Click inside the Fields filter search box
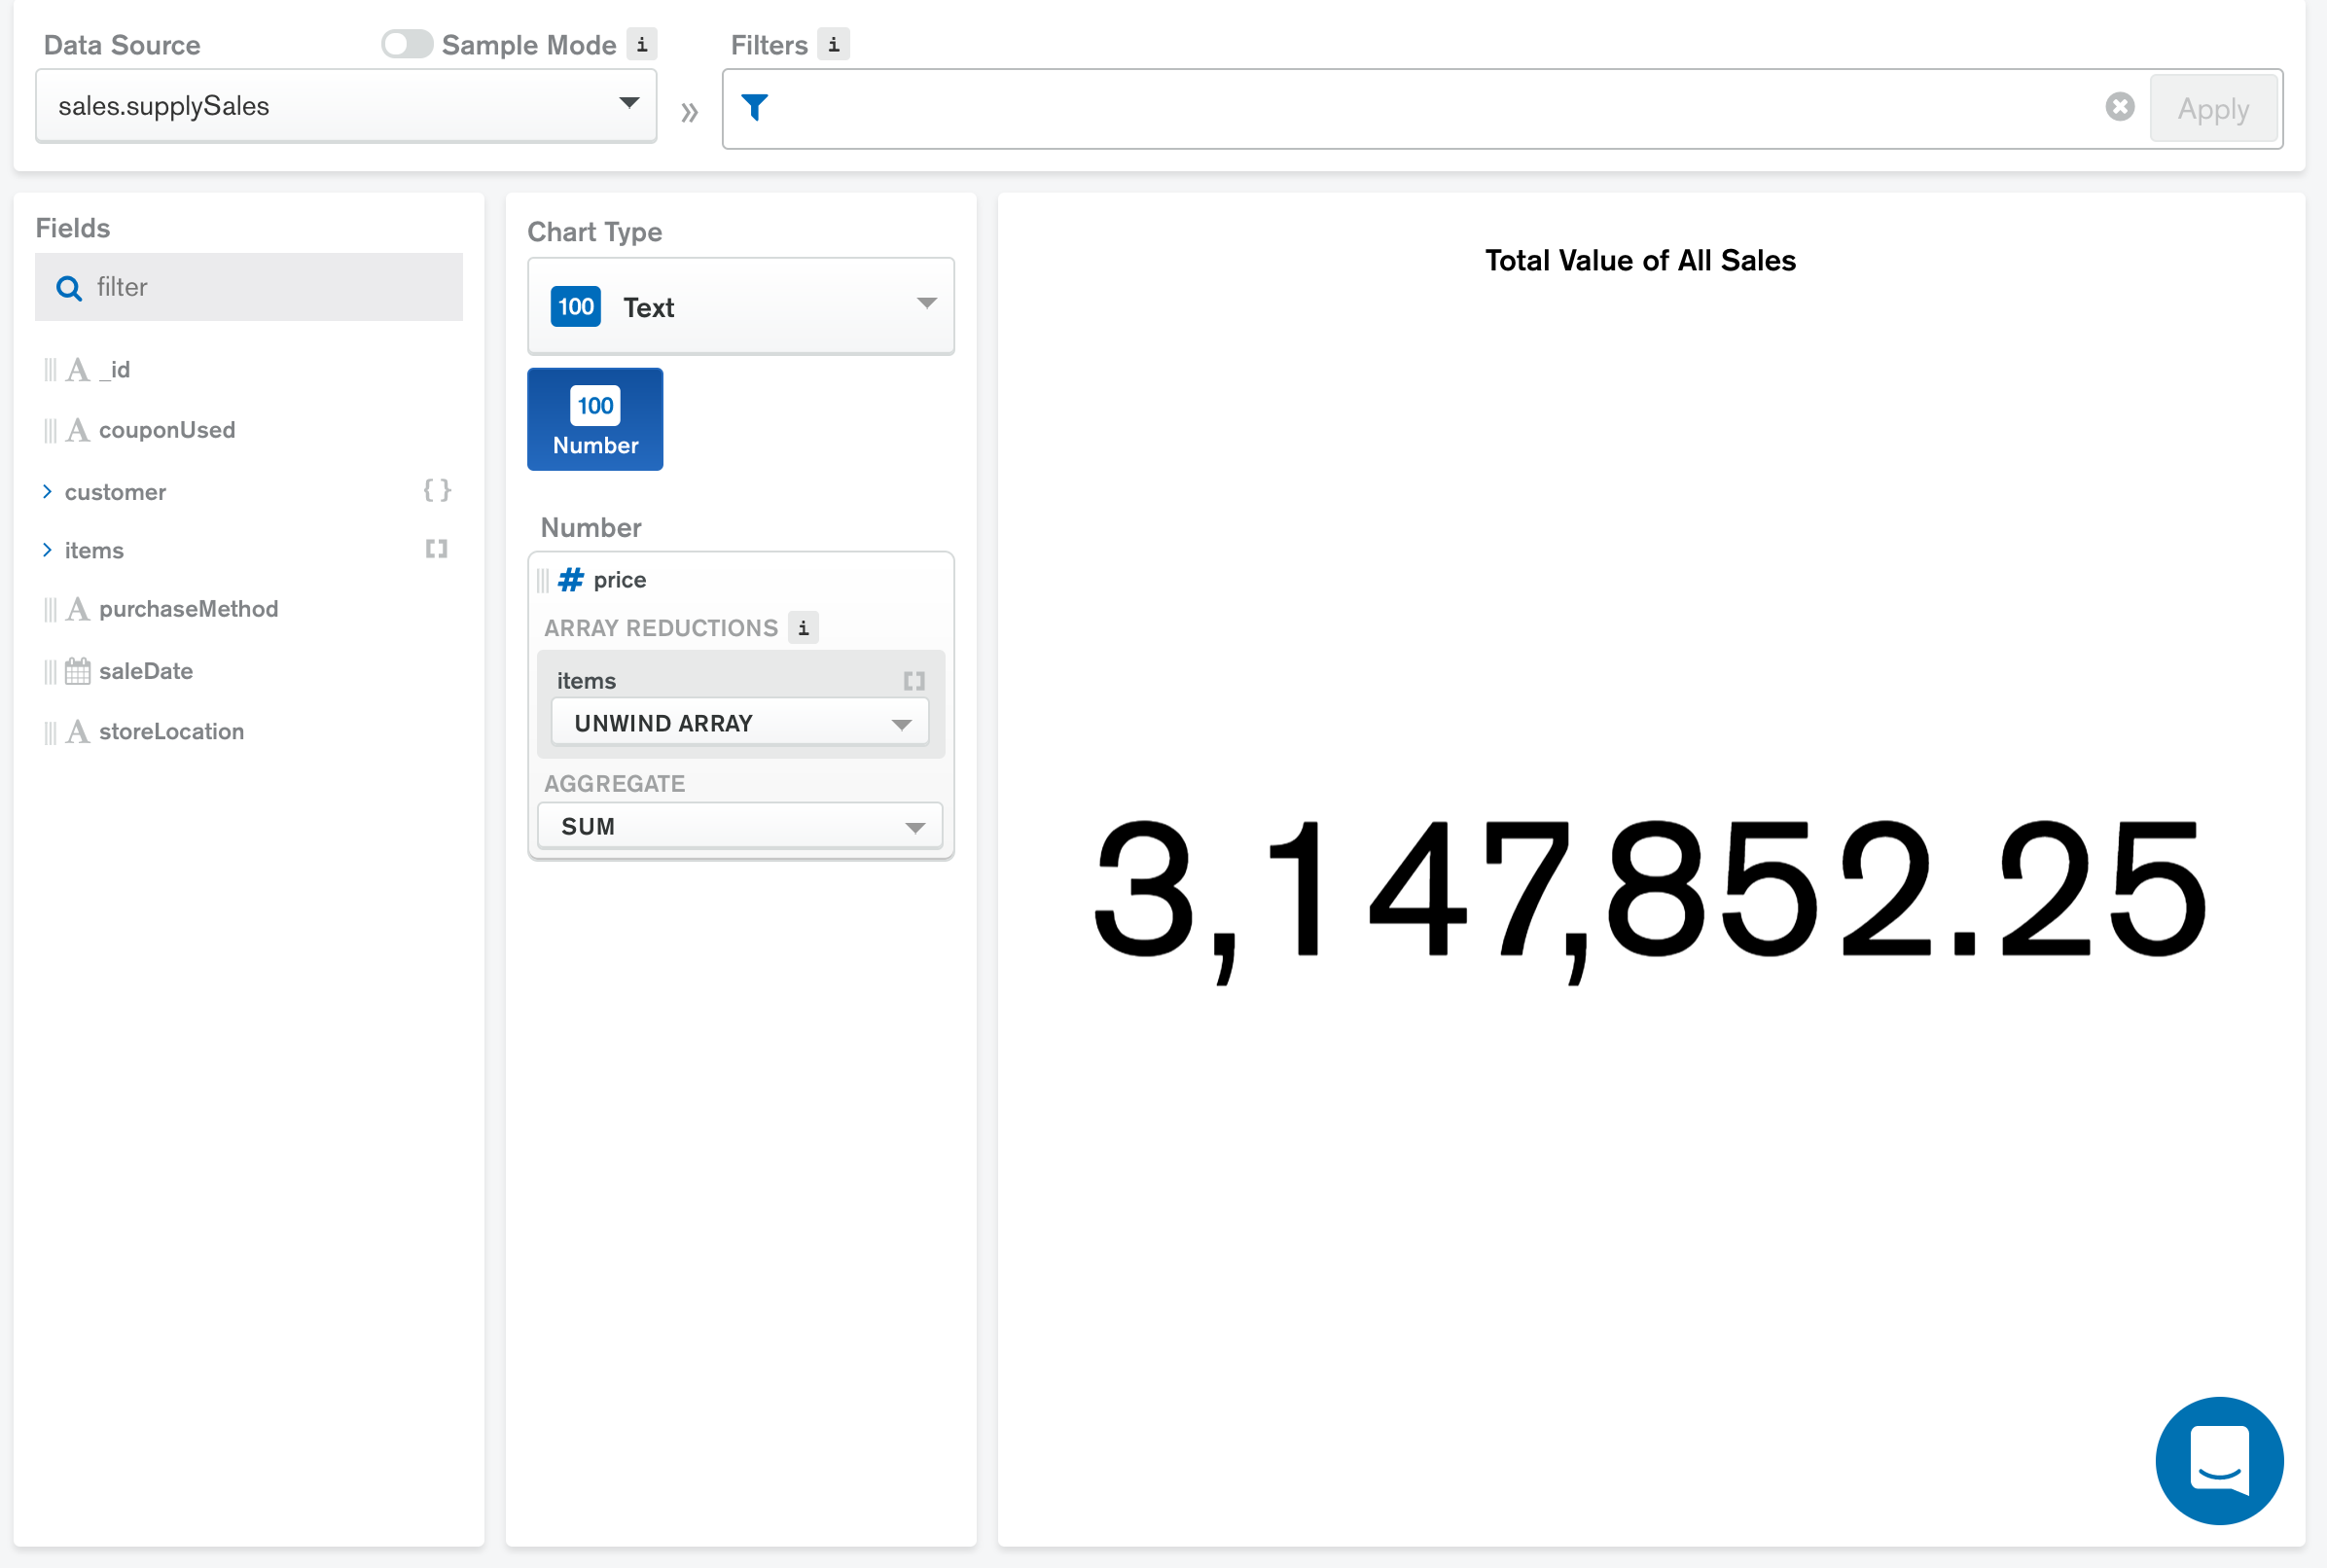This screenshot has height=1568, width=2327. (248, 287)
